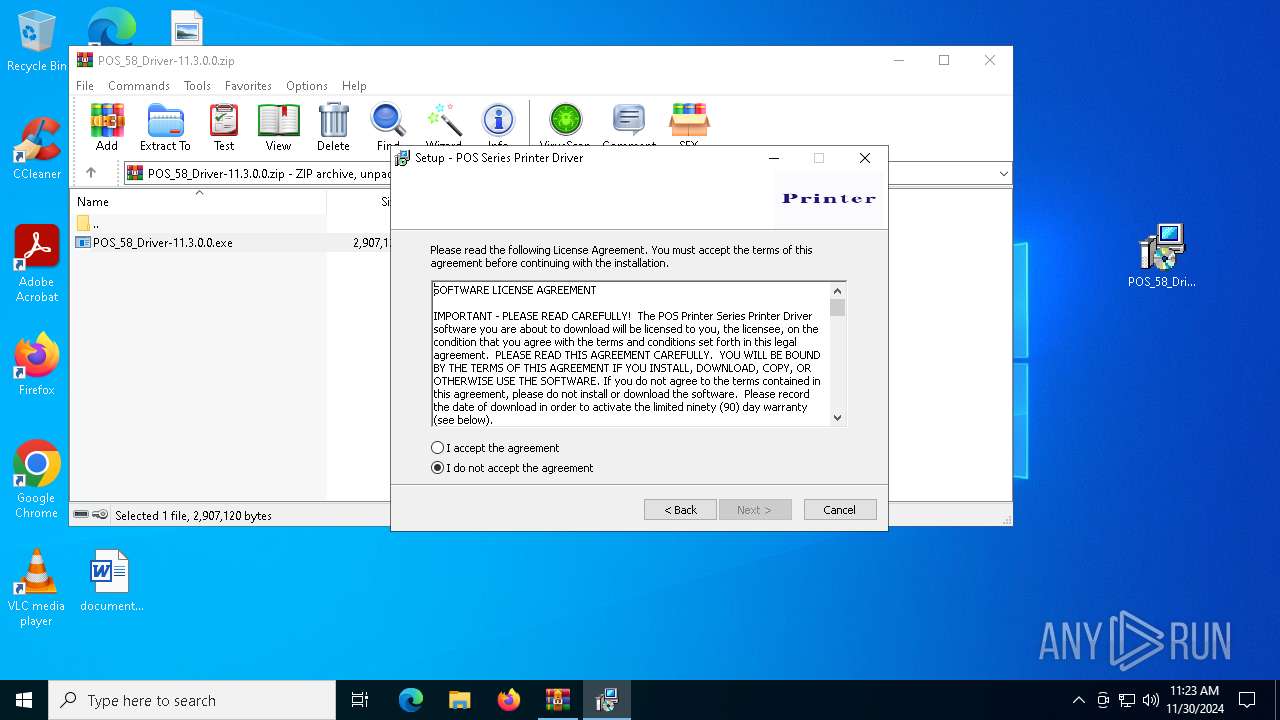Open notification center in taskbar

1247,700
